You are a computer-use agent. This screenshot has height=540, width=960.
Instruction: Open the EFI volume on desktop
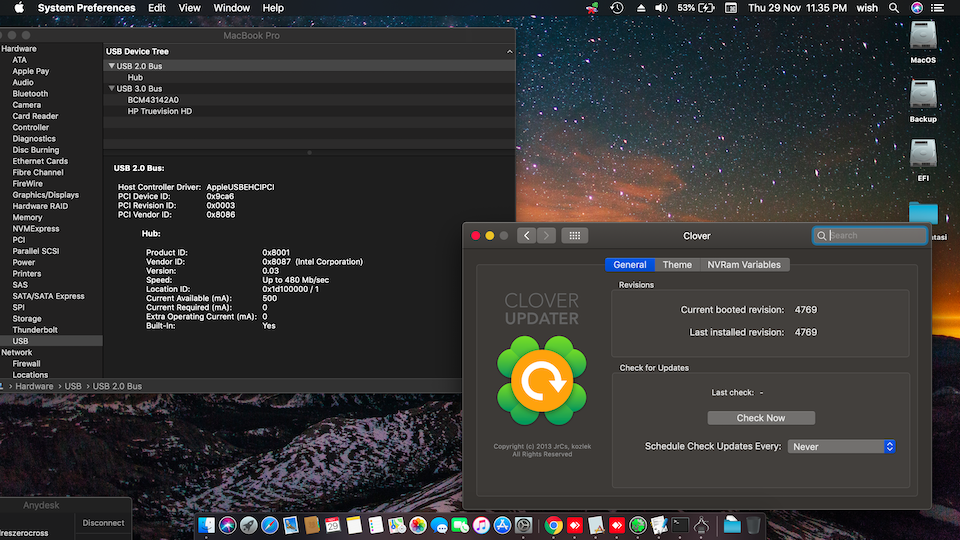pyautogui.click(x=923, y=160)
